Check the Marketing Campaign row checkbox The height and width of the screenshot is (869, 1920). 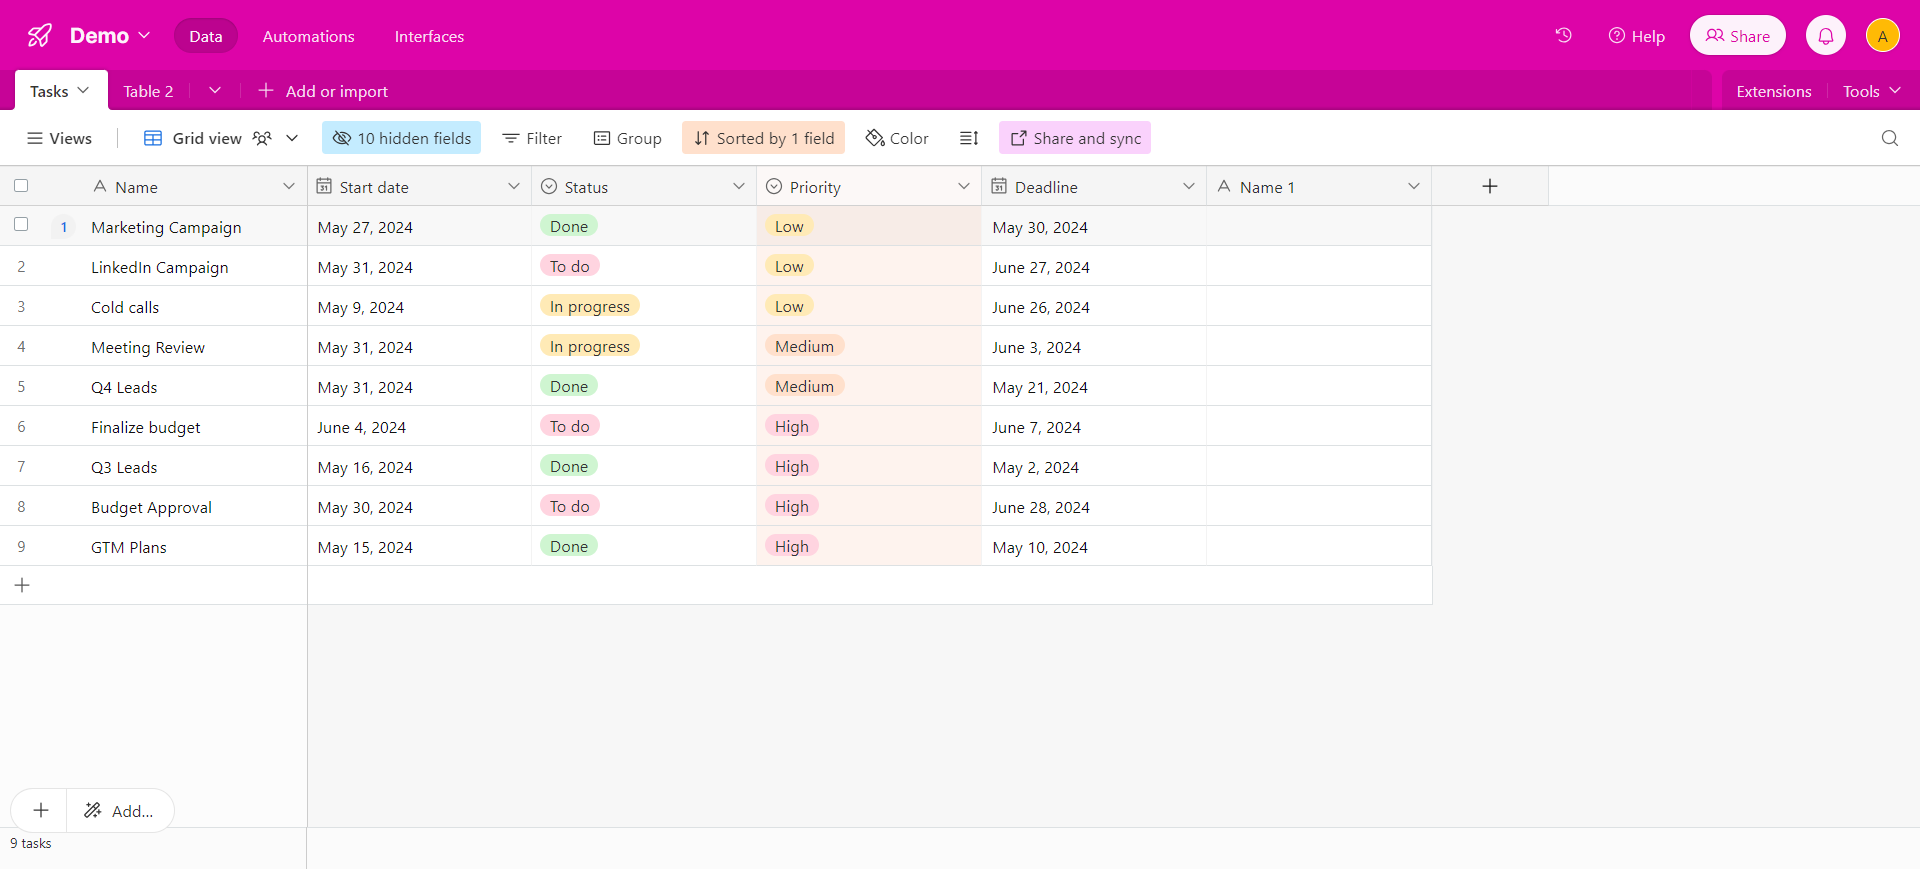pos(21,225)
